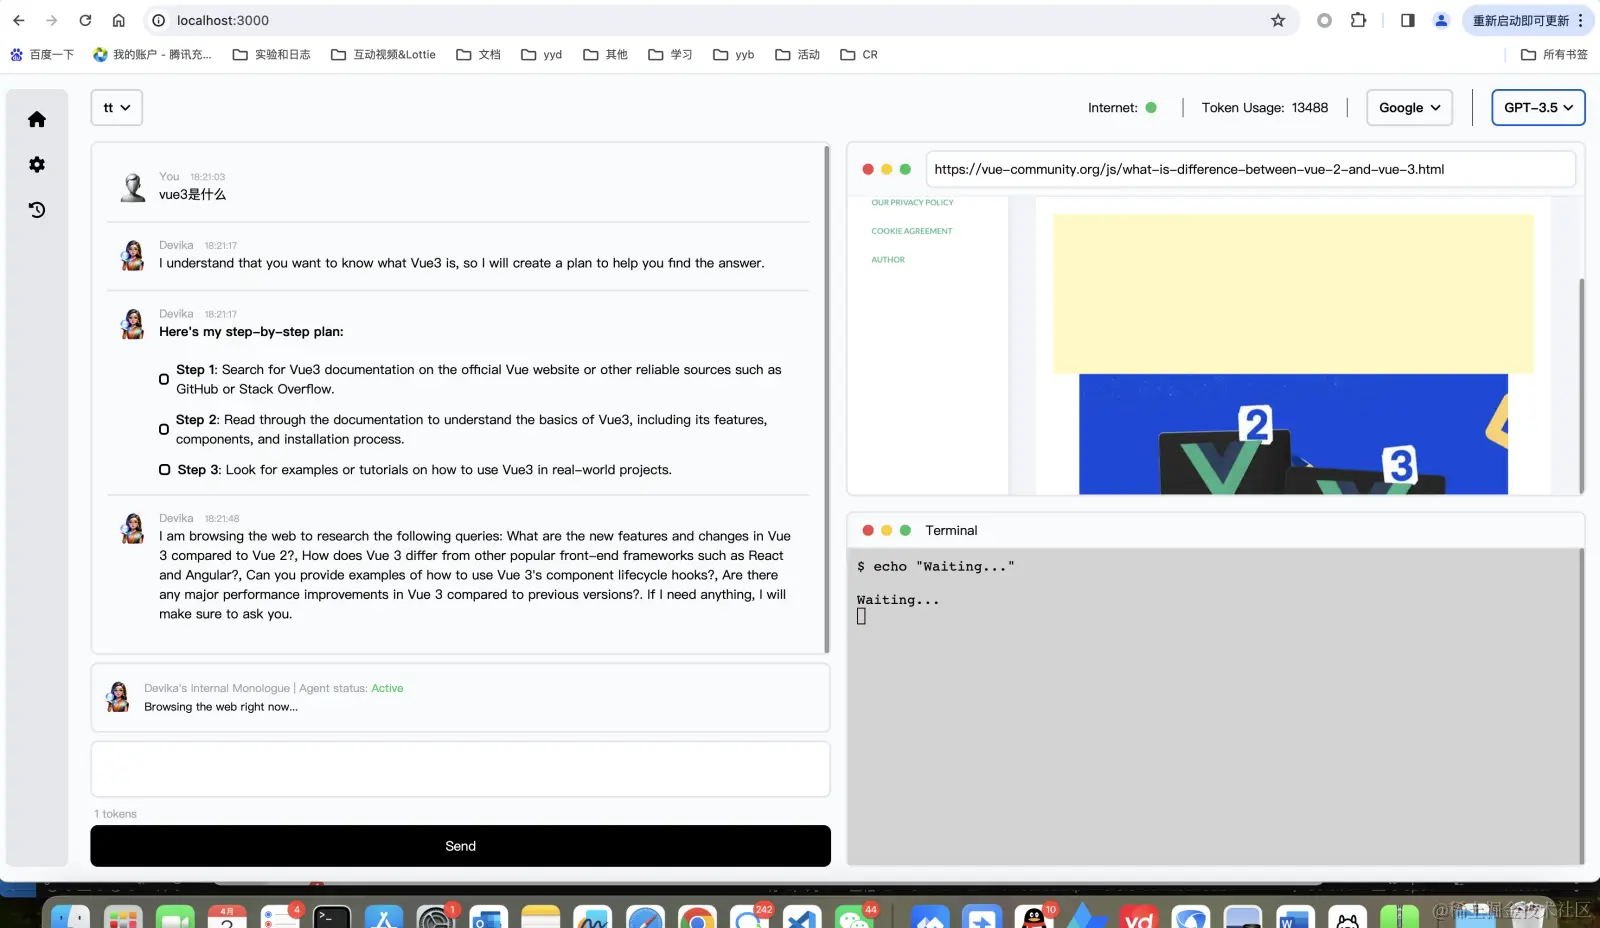The height and width of the screenshot is (928, 1600).
Task: Click COOKIE AGREEMENT link in preview
Action: coord(911,231)
